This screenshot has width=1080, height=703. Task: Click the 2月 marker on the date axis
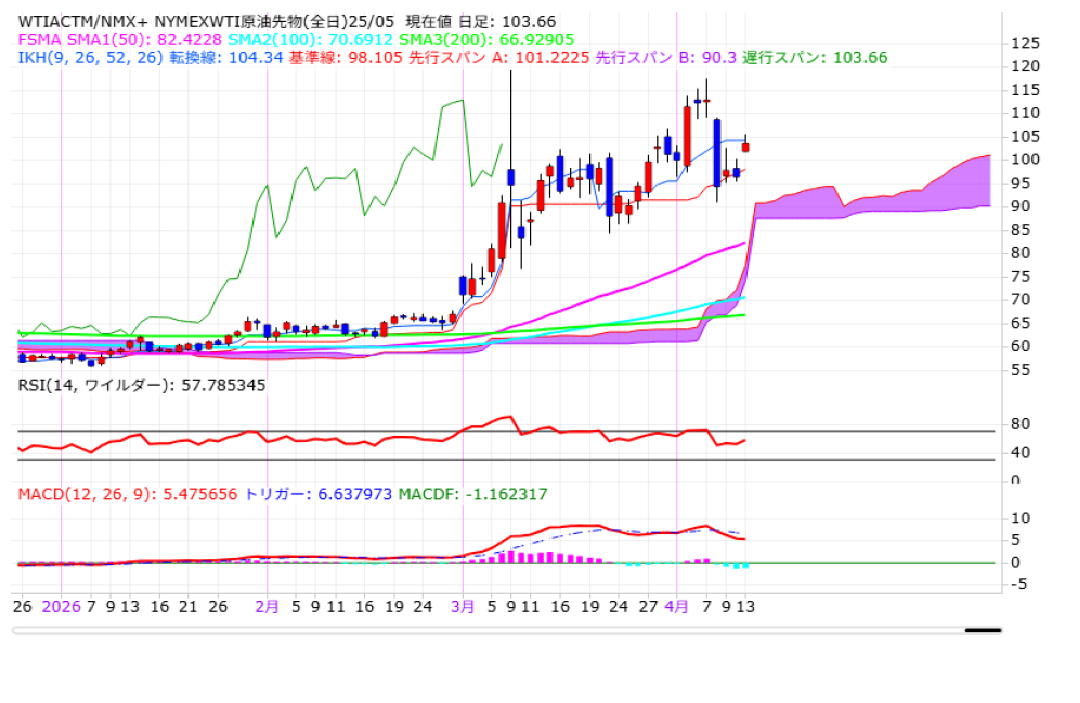[x=267, y=606]
